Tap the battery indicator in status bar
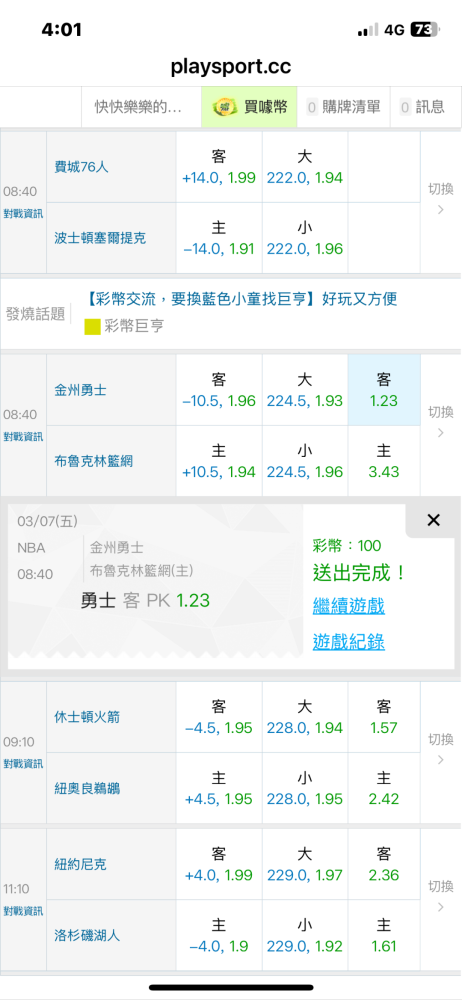This screenshot has height=1000, width=462. 426,29
